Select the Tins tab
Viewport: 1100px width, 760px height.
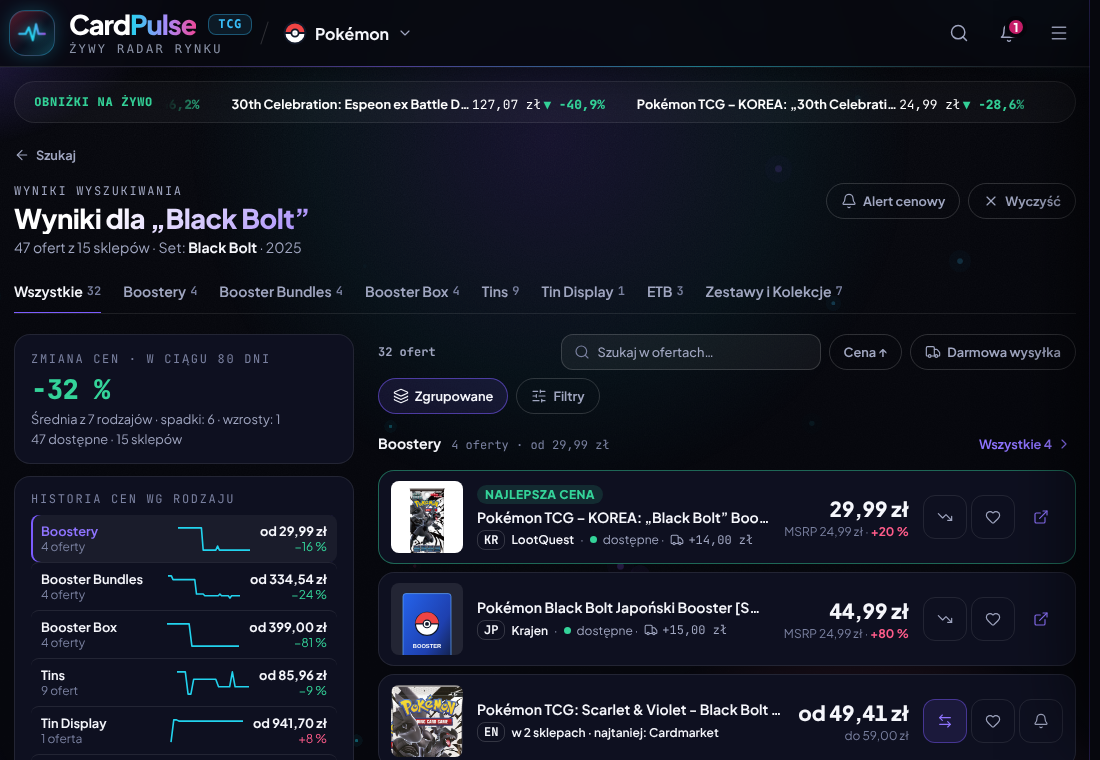[x=500, y=292]
